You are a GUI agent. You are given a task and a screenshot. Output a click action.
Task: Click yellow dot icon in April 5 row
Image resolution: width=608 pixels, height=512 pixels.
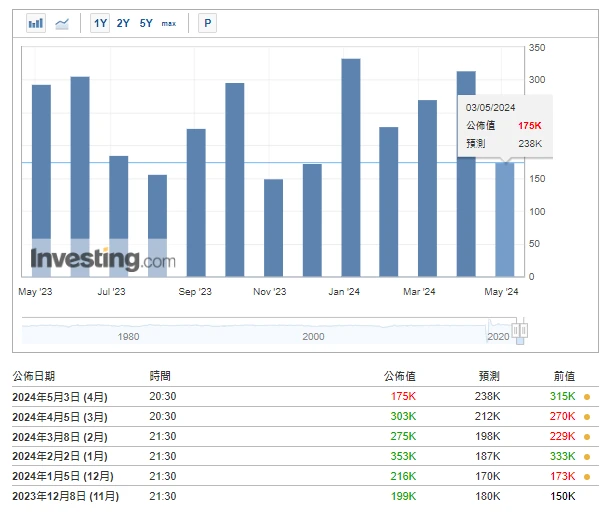(587, 416)
